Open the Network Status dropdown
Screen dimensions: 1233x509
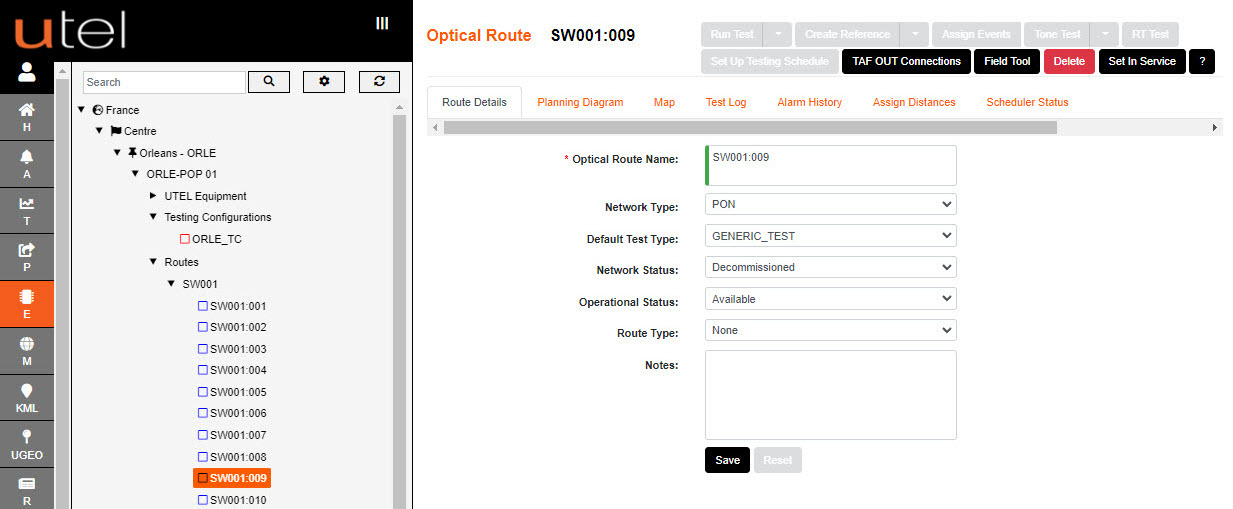830,267
